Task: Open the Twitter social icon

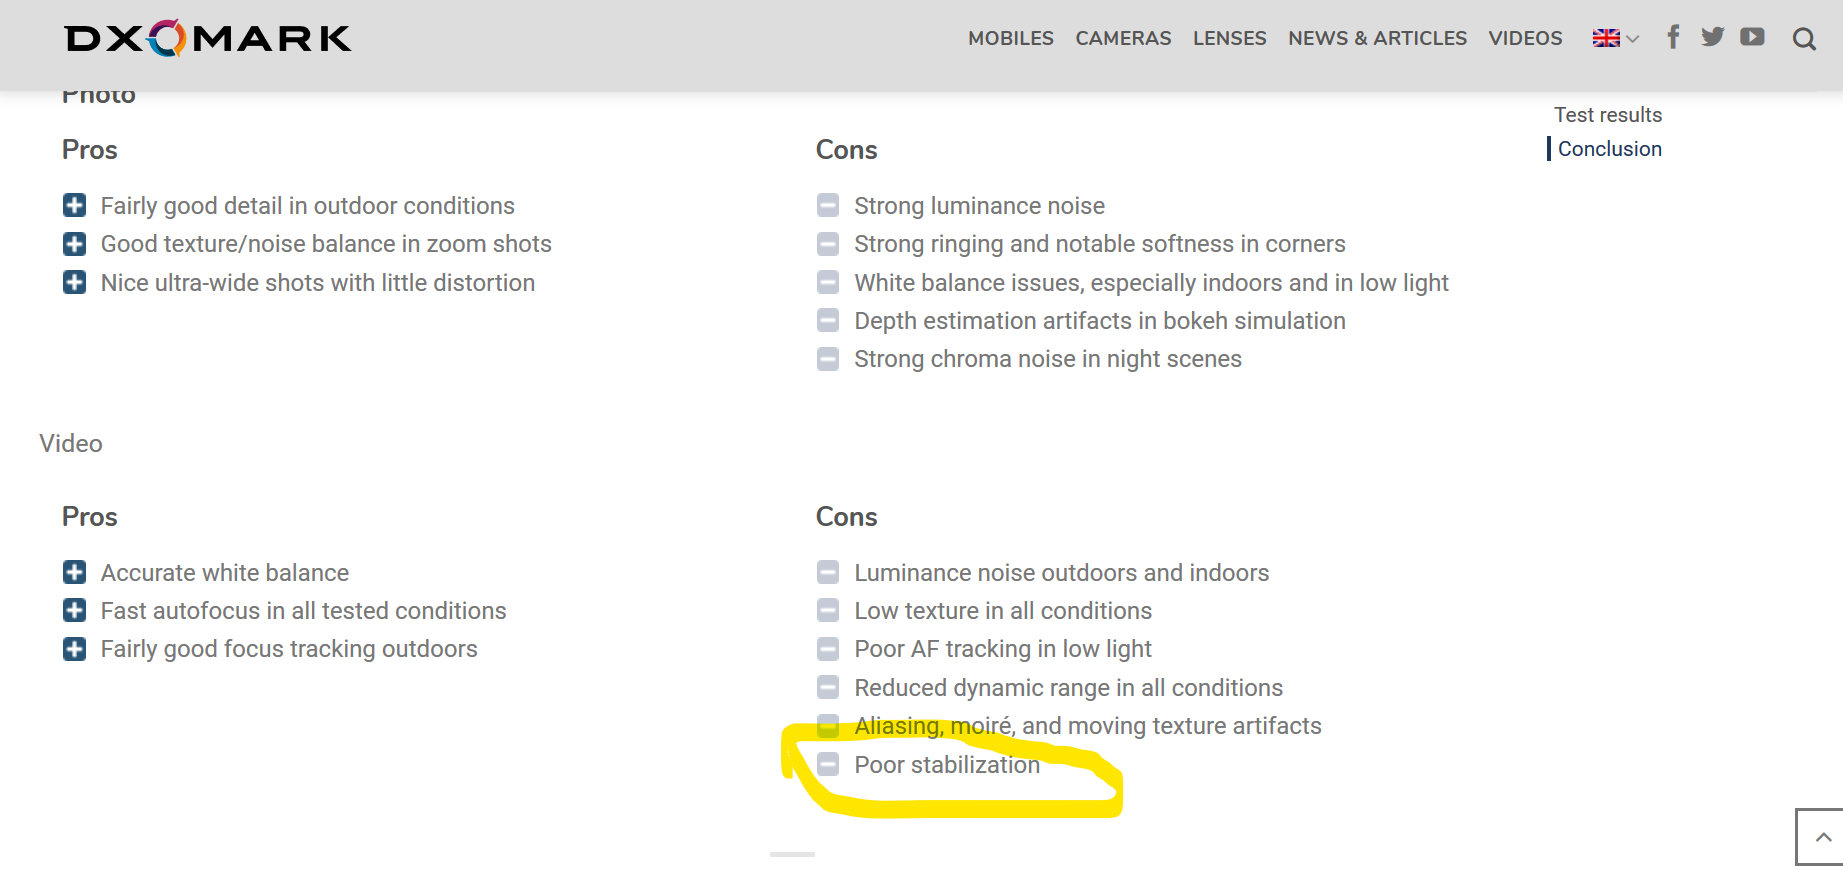Action: click(x=1712, y=37)
